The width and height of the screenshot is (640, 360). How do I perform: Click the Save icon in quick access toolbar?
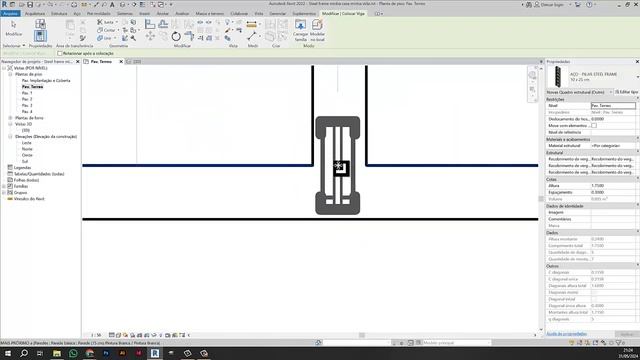[x=30, y=4]
